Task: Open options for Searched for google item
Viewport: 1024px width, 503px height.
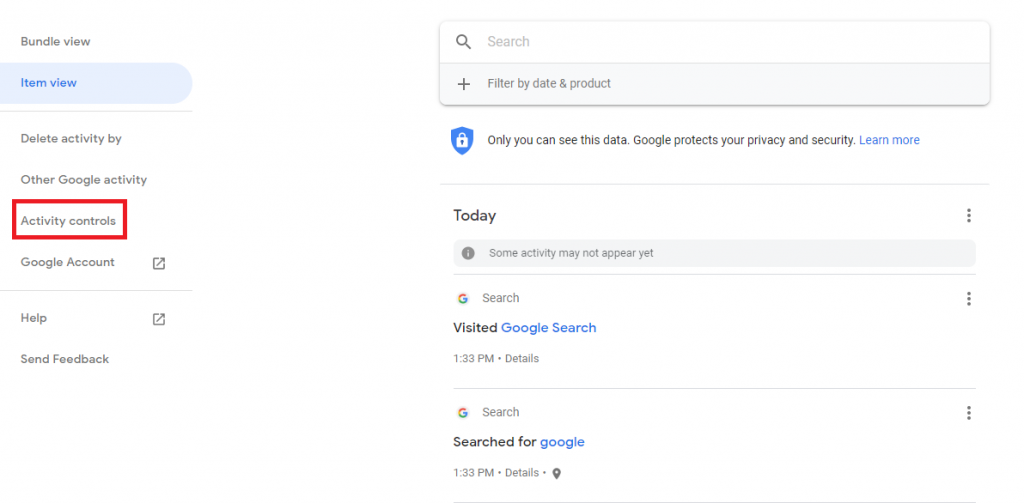Action: point(968,413)
